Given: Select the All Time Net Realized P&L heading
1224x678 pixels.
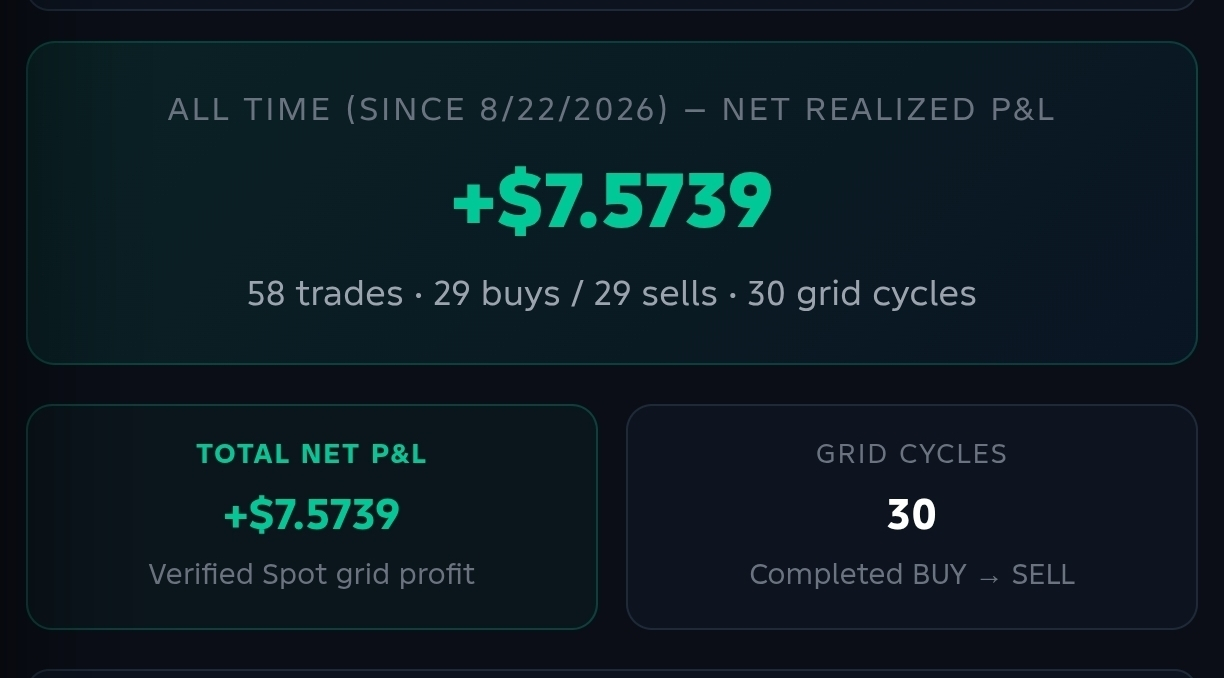Looking at the screenshot, I should click(611, 109).
